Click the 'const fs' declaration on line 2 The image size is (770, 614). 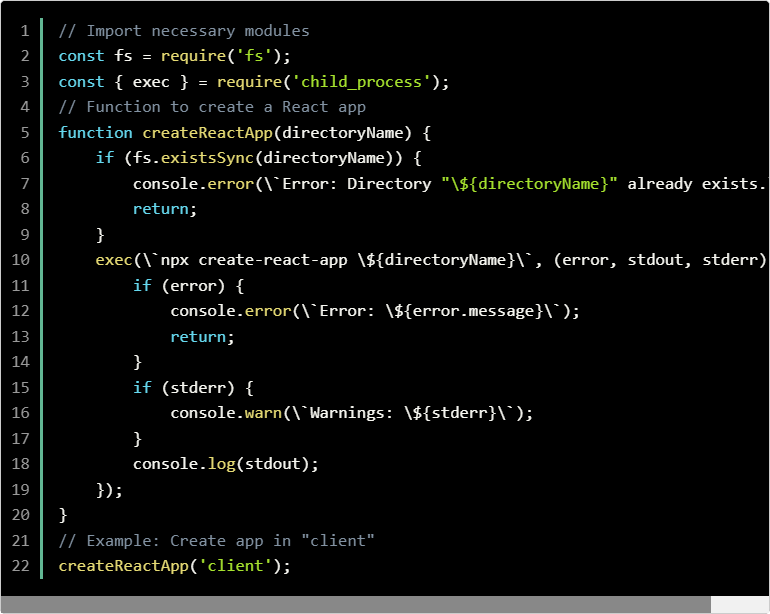[95, 56]
